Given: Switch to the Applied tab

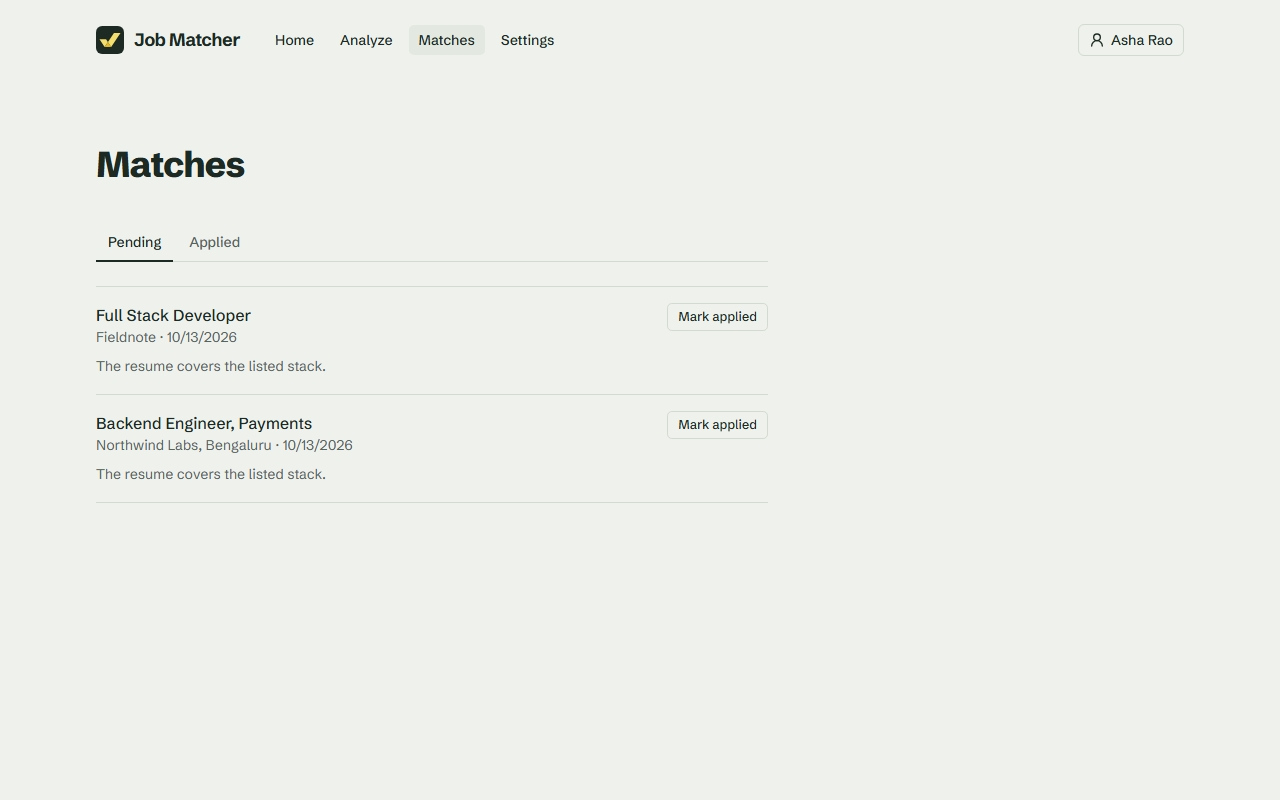Looking at the screenshot, I should point(215,242).
